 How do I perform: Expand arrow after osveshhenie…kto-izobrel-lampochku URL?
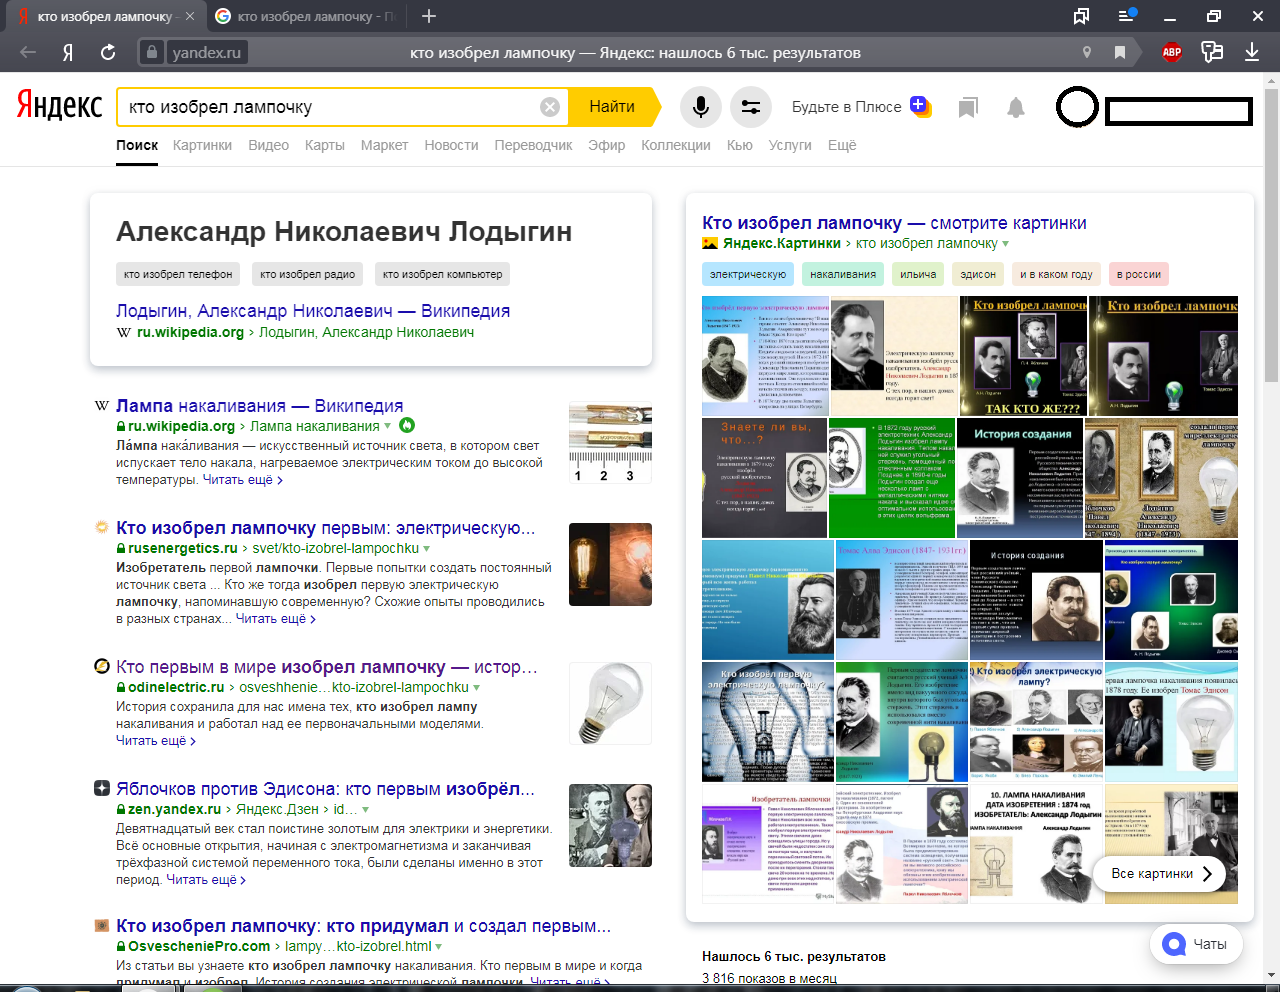(476, 688)
